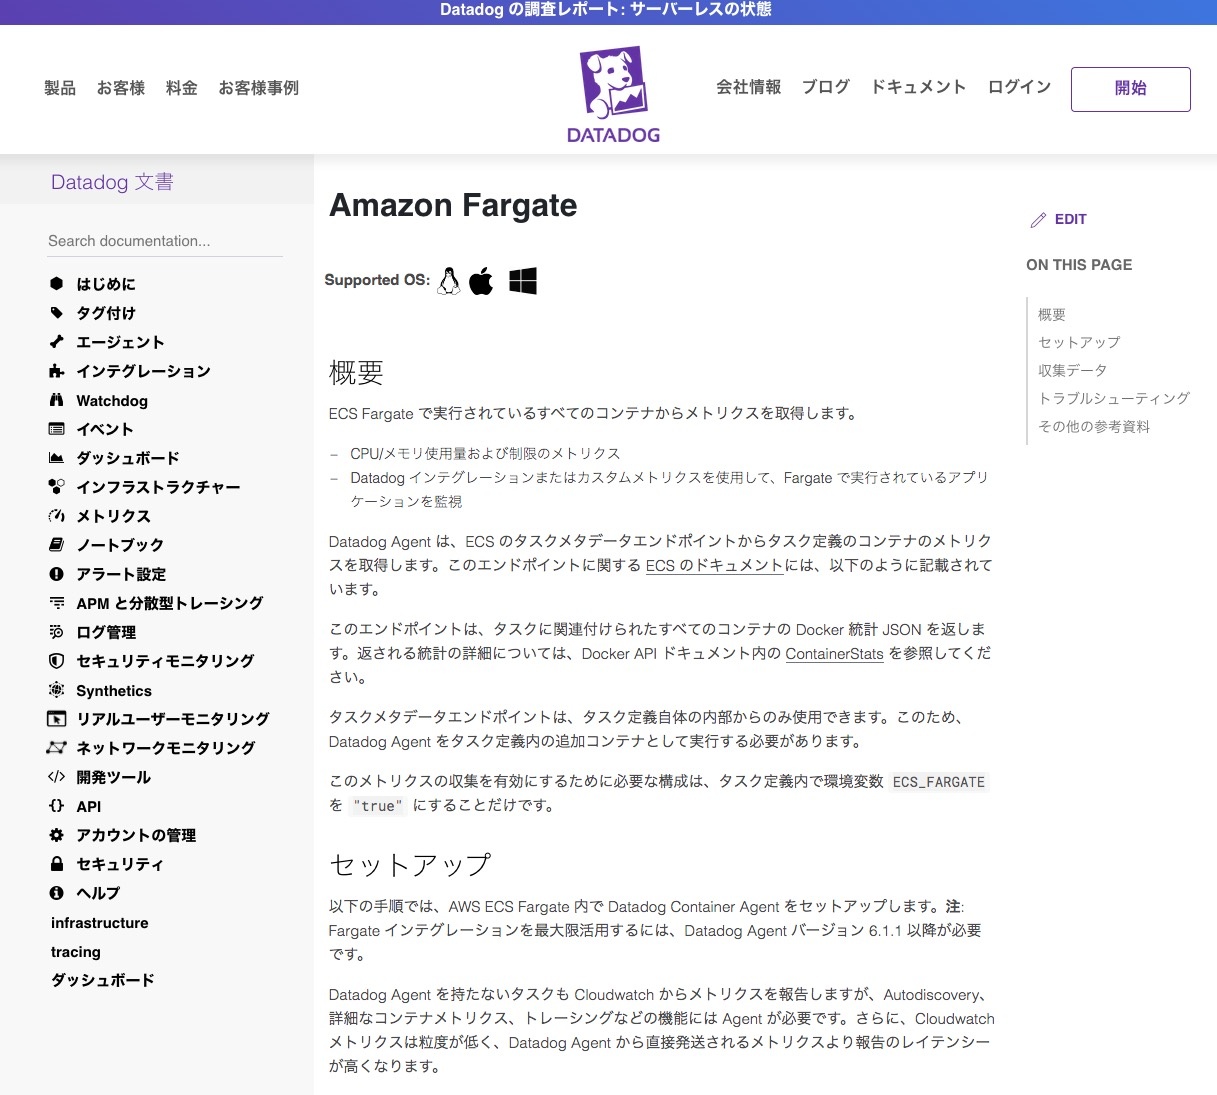Follow the ECS のドキュメント link
Screen dimensions: 1217x1095
pos(714,565)
